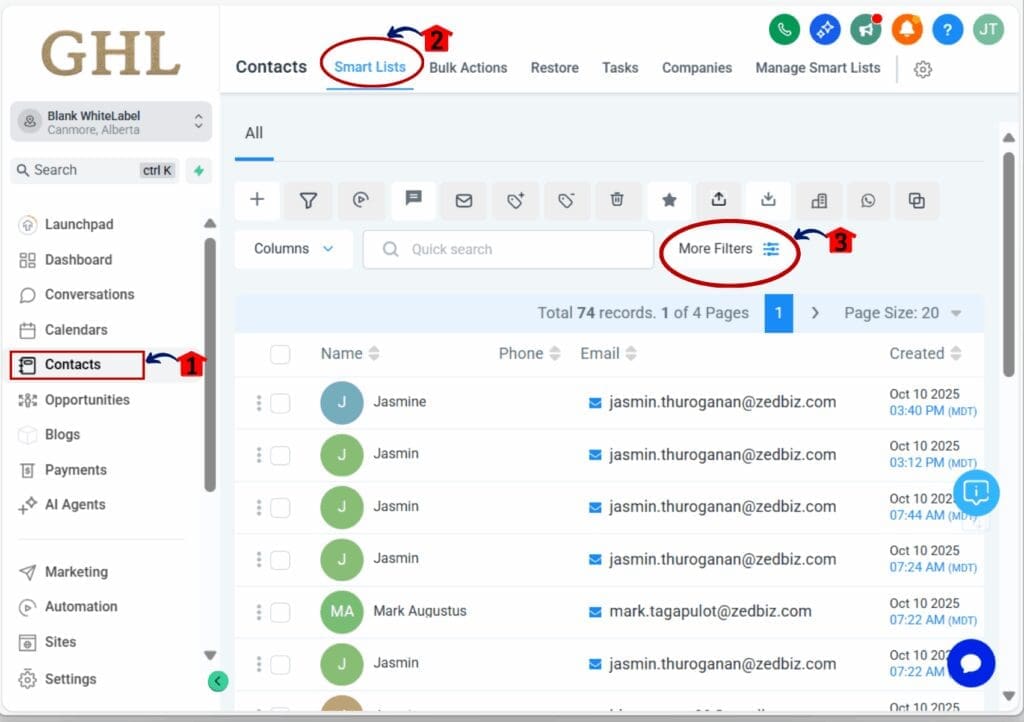The image size is (1024, 722).
Task: Click the plus icon to add contact
Action: pos(257,200)
